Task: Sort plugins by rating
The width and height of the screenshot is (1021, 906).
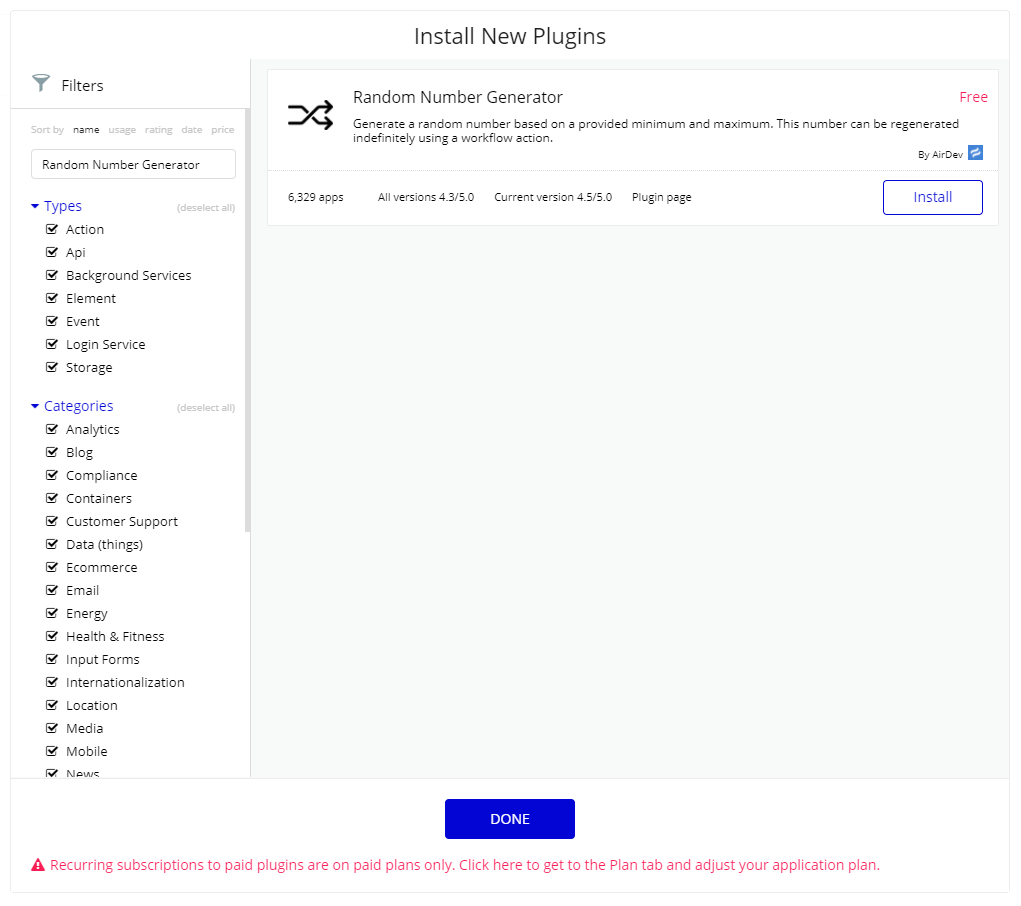Action: pos(159,130)
